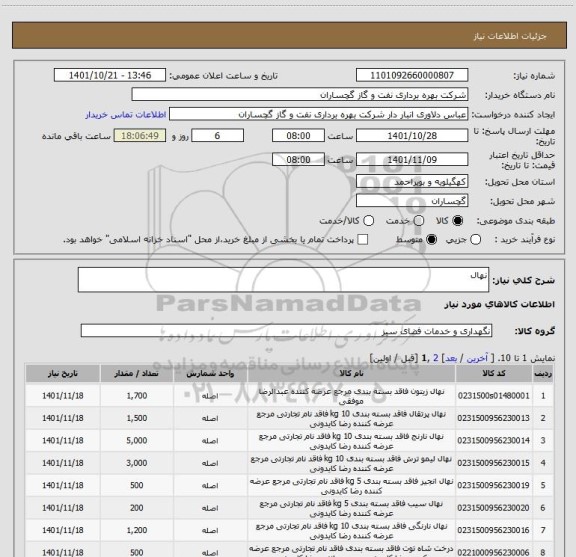The width and height of the screenshot is (576, 557).
Task: Select the خدمت radio button
Action: pyautogui.click(x=419, y=221)
